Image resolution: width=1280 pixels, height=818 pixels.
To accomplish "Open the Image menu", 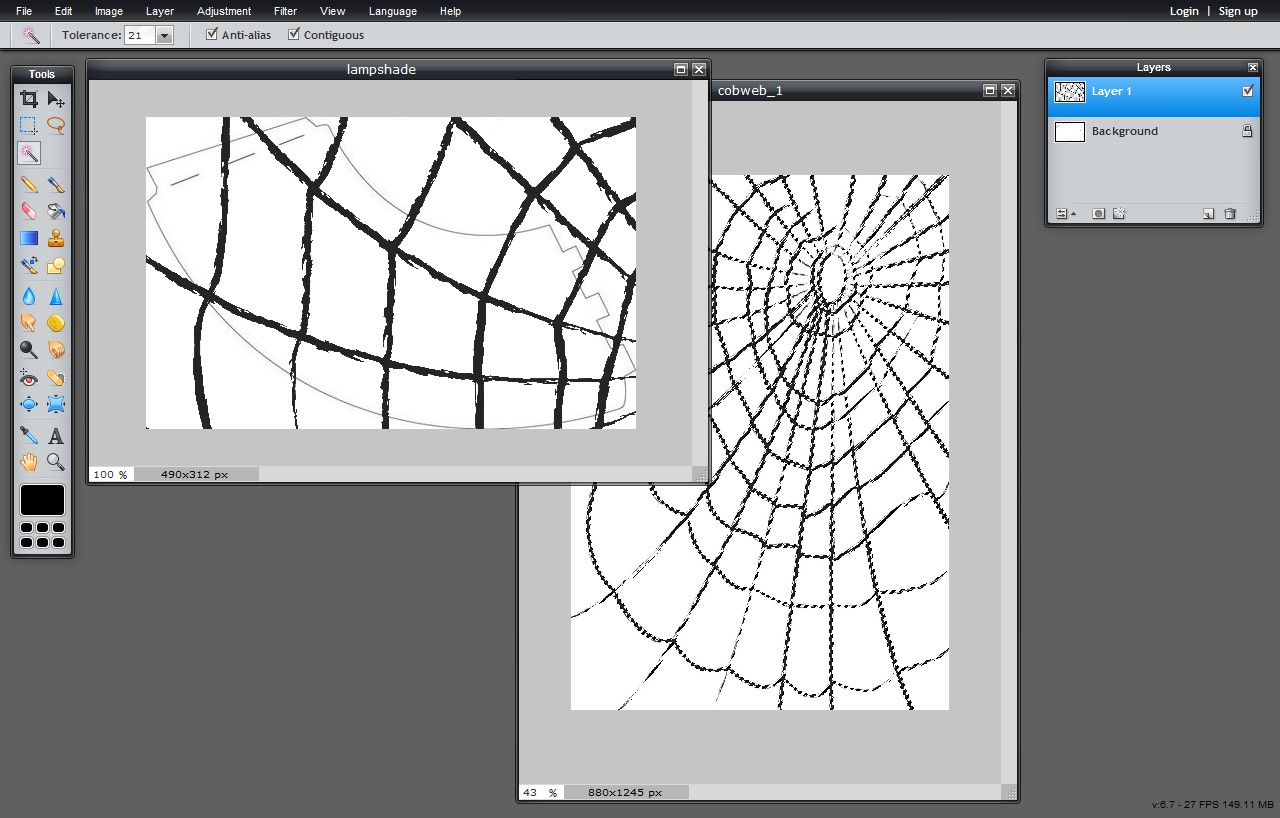I will [x=108, y=11].
